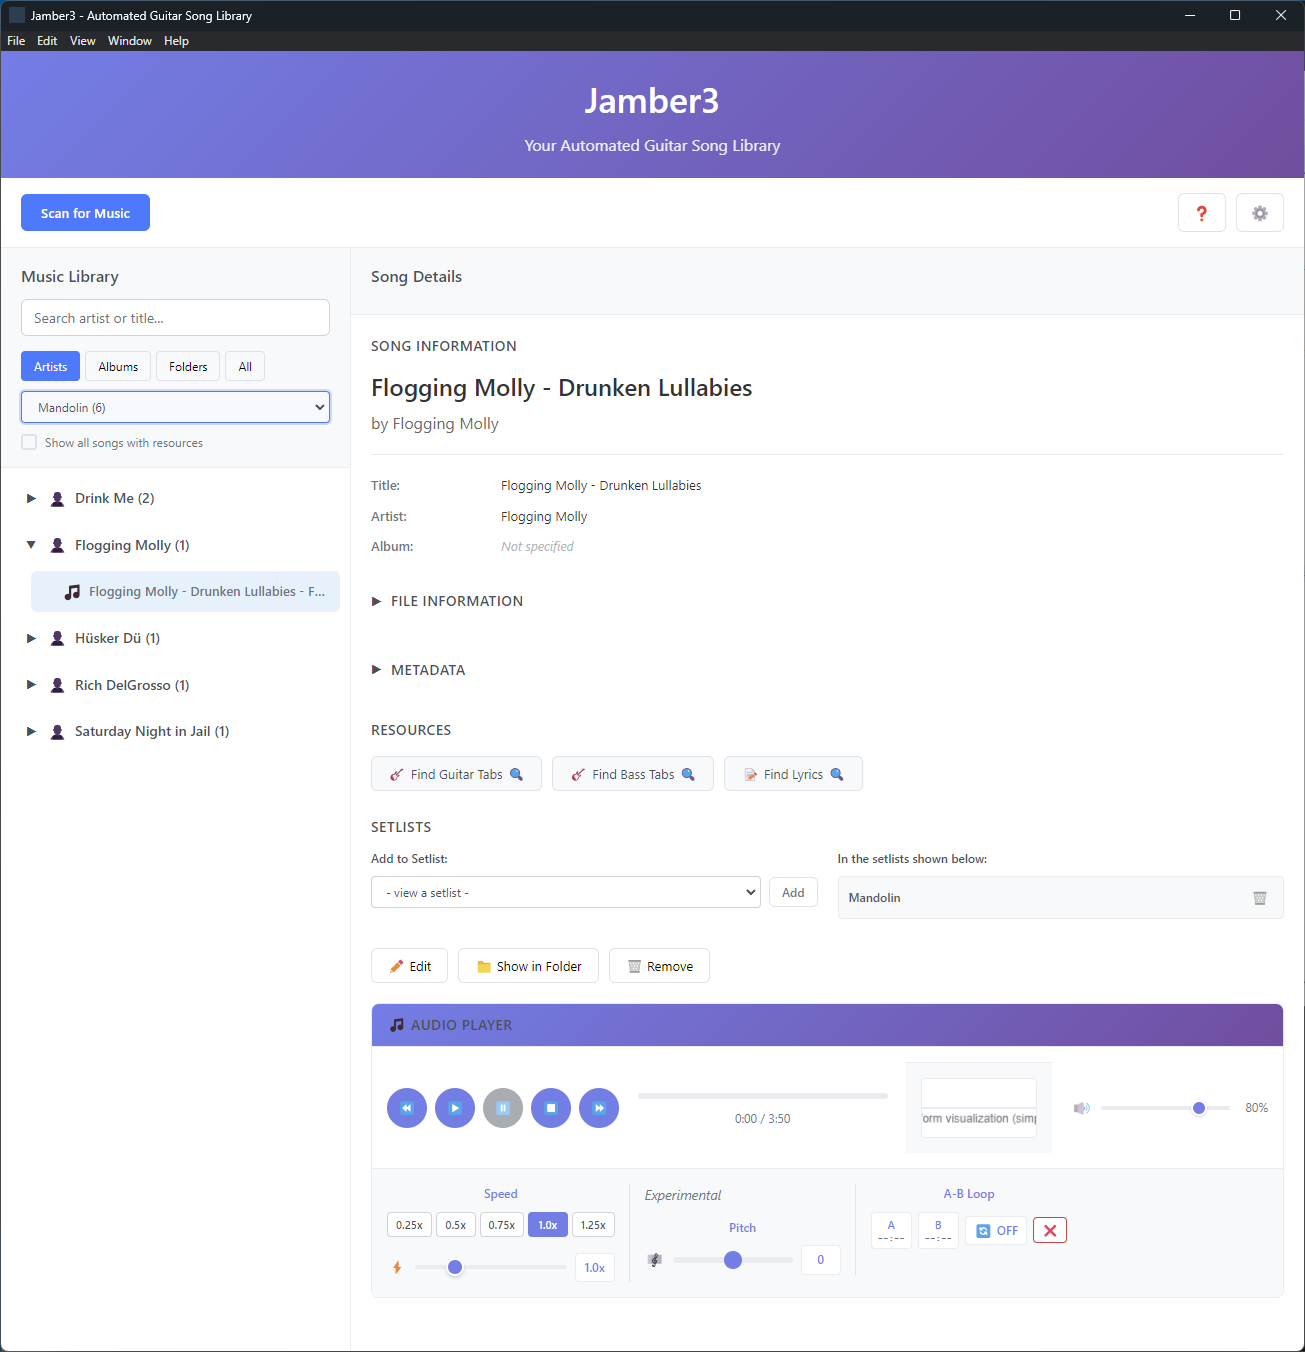Click the song progress bar
This screenshot has height=1352, width=1305.
[x=763, y=1096]
